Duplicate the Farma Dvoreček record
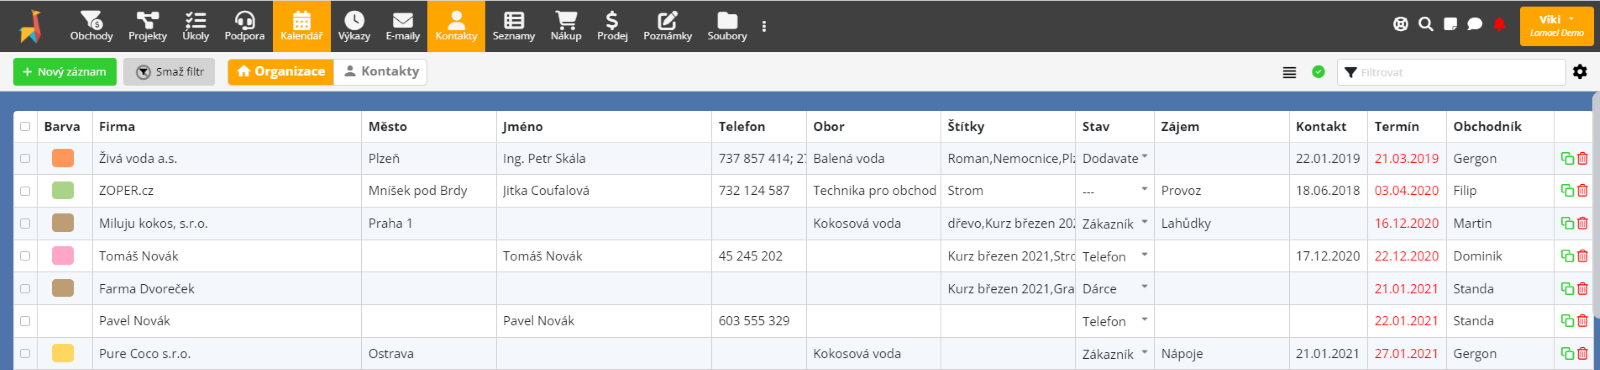Viewport: 1600px width, 370px height. pos(1567,289)
